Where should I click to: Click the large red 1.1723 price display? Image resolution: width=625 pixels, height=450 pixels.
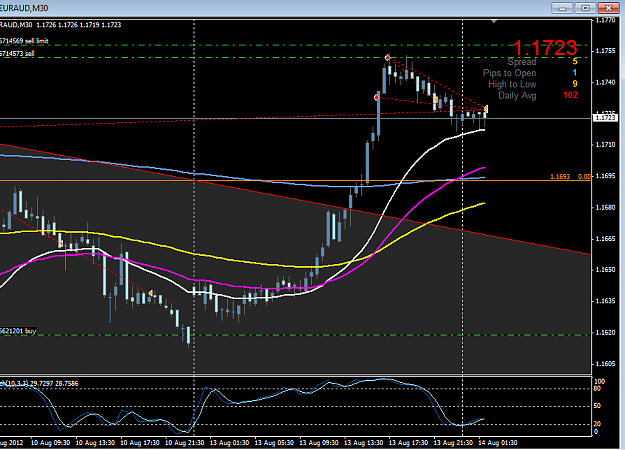[x=545, y=48]
